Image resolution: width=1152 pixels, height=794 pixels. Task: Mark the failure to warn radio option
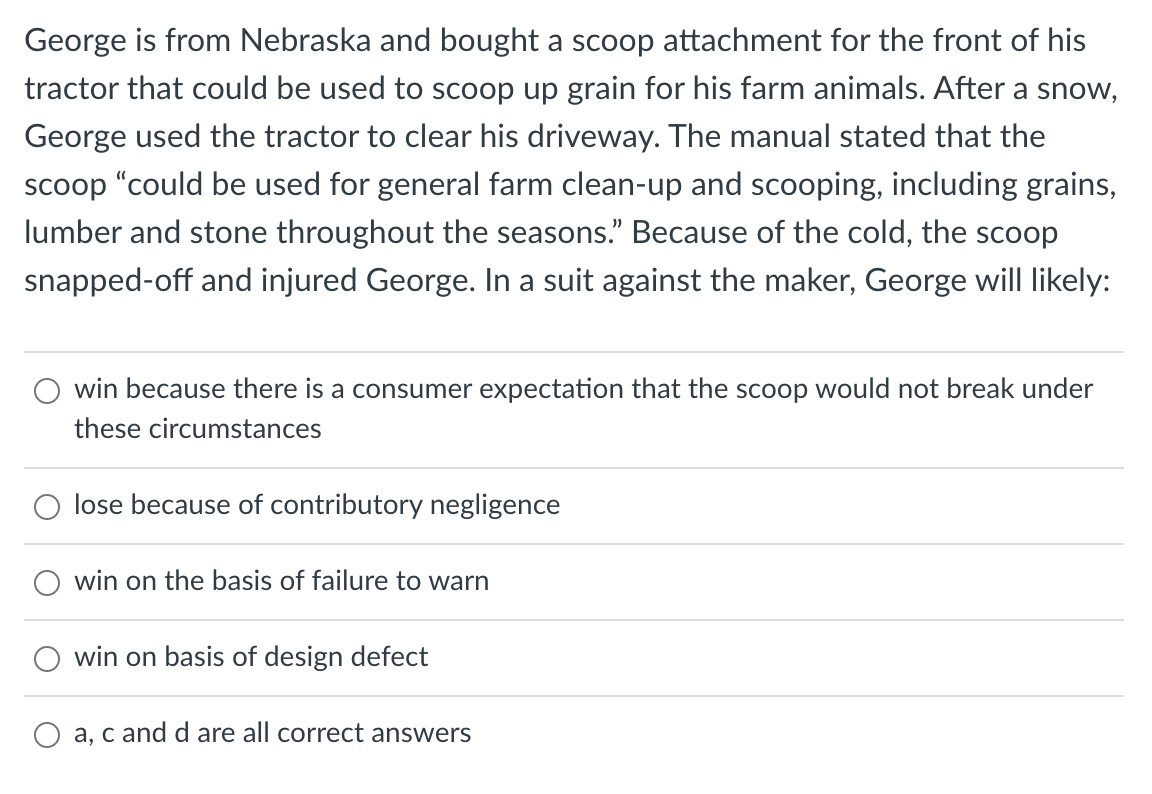click(47, 582)
